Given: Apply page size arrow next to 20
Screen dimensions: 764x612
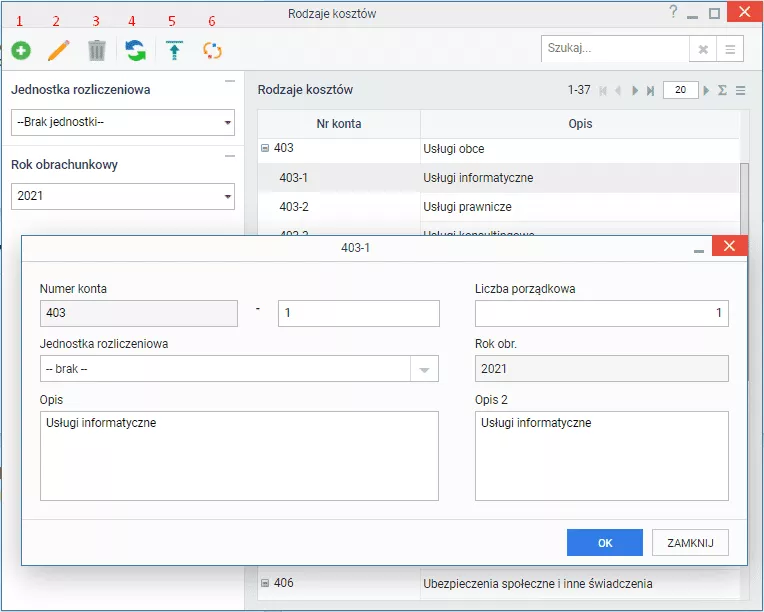Looking at the screenshot, I should click(x=706, y=90).
